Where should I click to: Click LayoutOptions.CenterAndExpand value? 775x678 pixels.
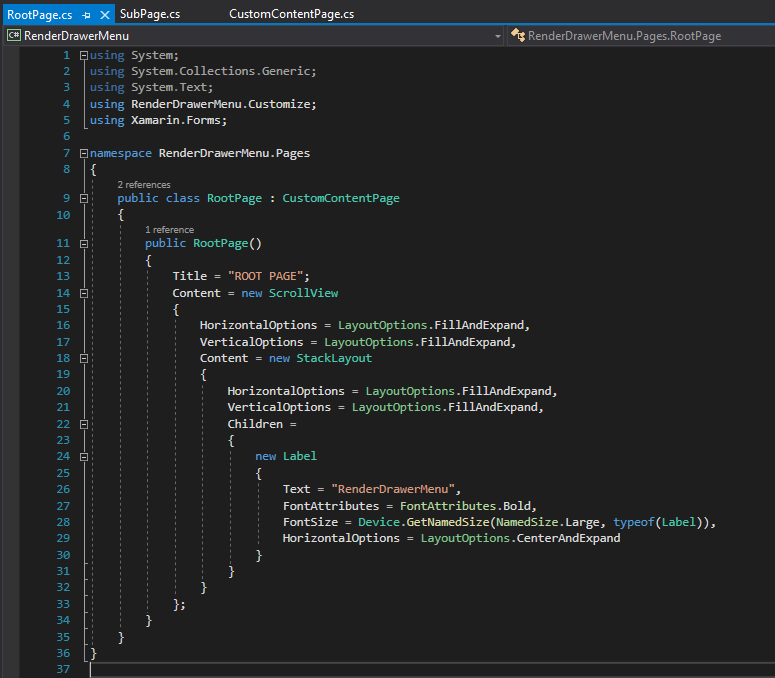pos(520,538)
